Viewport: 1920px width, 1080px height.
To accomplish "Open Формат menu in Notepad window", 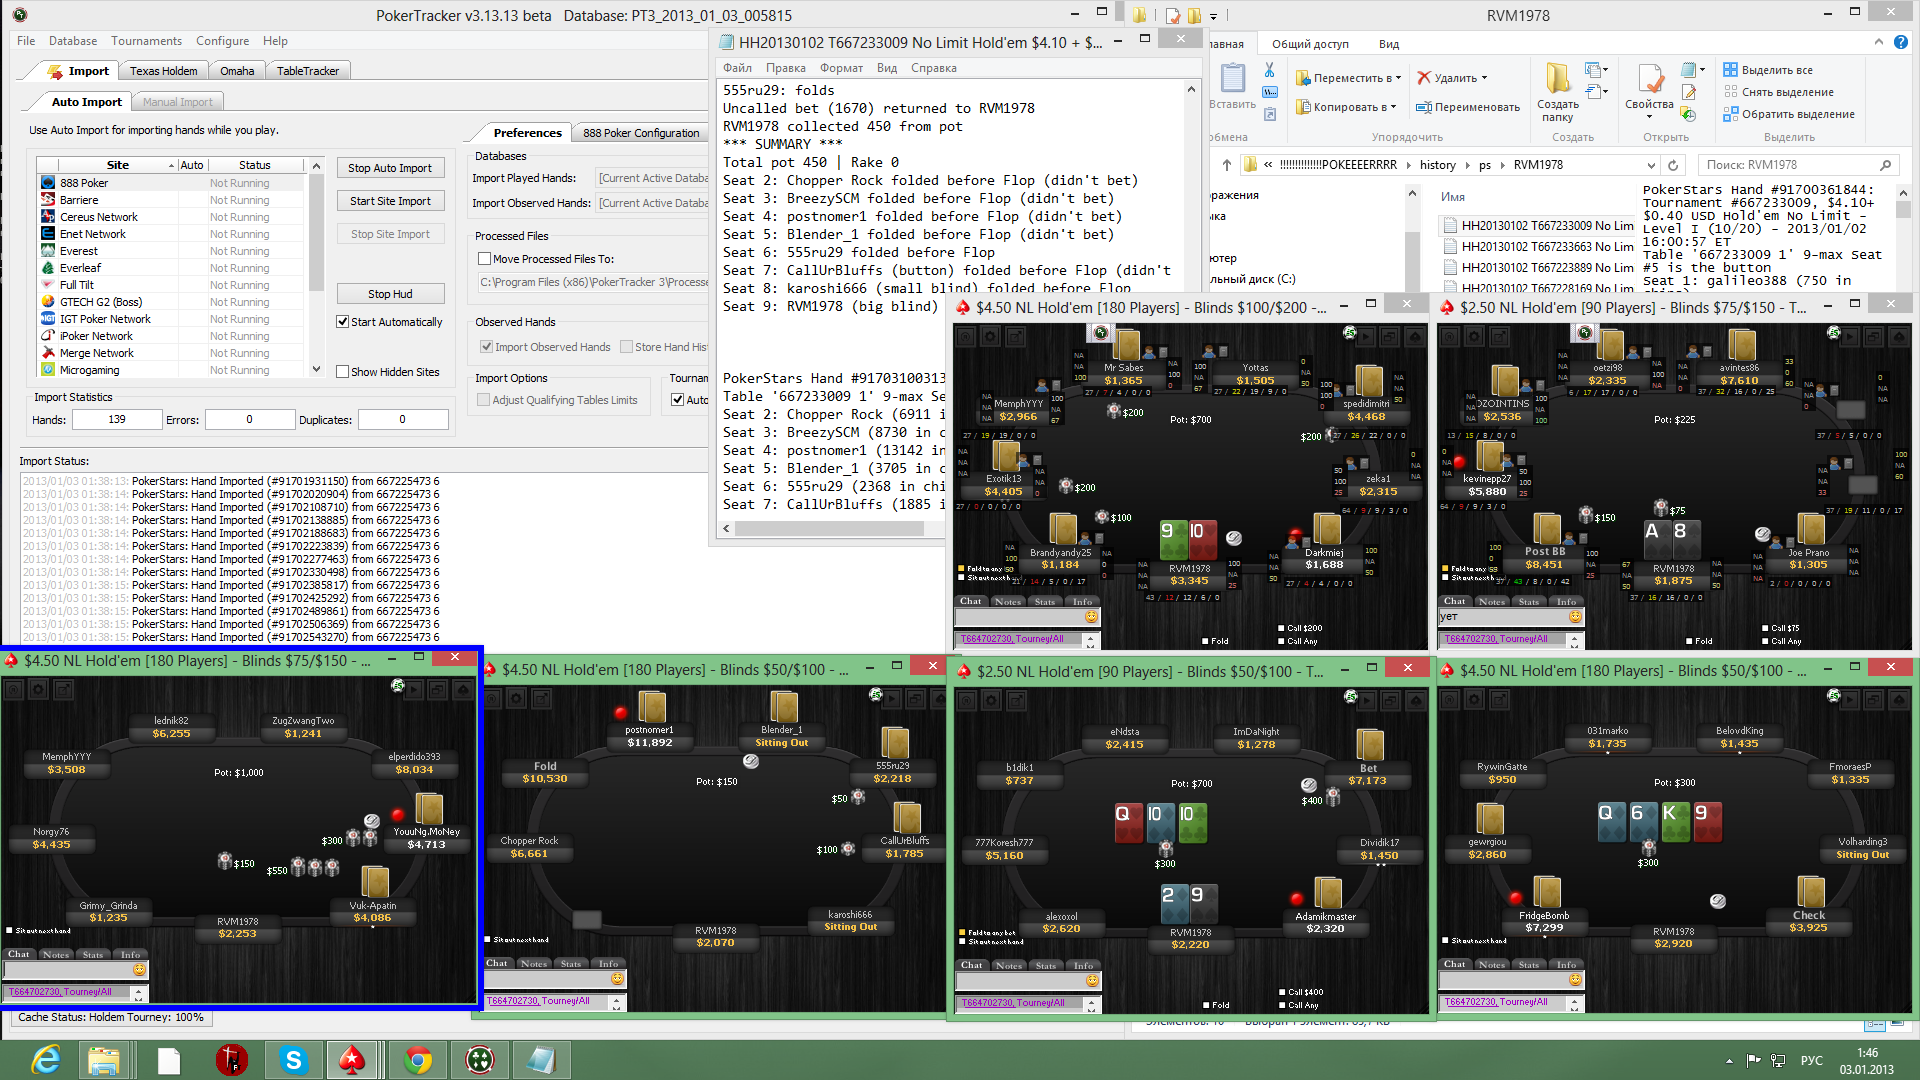I will [841, 68].
